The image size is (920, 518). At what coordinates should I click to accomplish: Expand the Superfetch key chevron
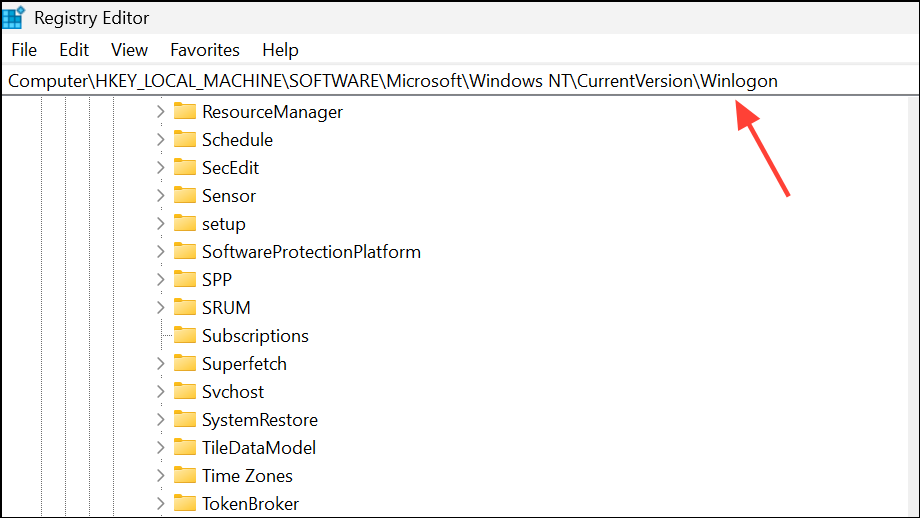click(160, 364)
